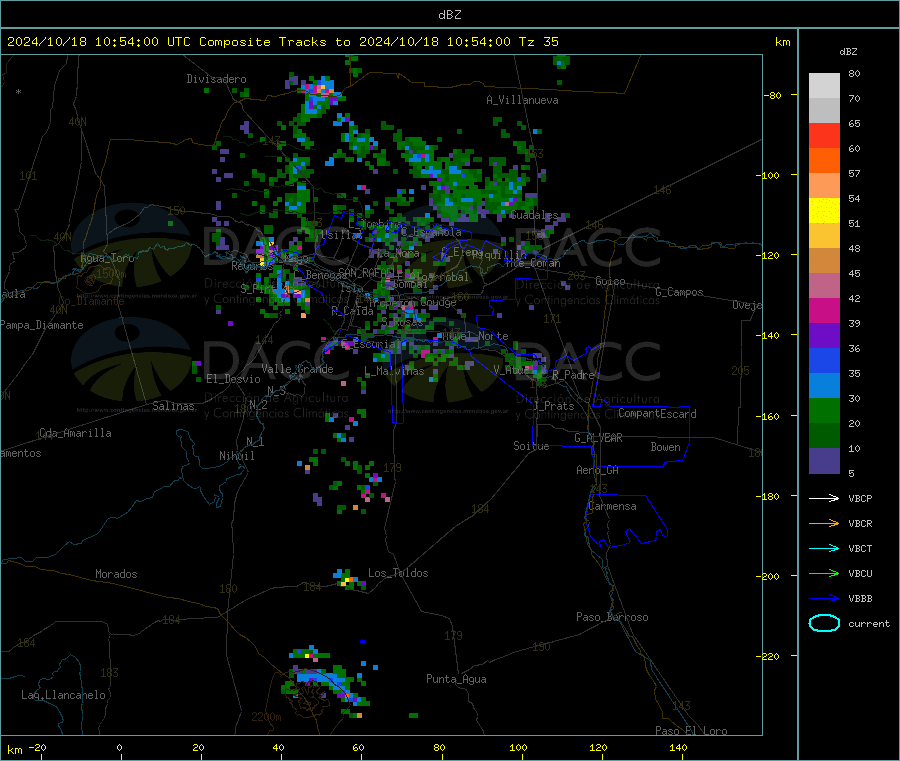Screen dimensions: 900x761
Task: Click the 'A_Villanueva' map label
Action: 522,100
